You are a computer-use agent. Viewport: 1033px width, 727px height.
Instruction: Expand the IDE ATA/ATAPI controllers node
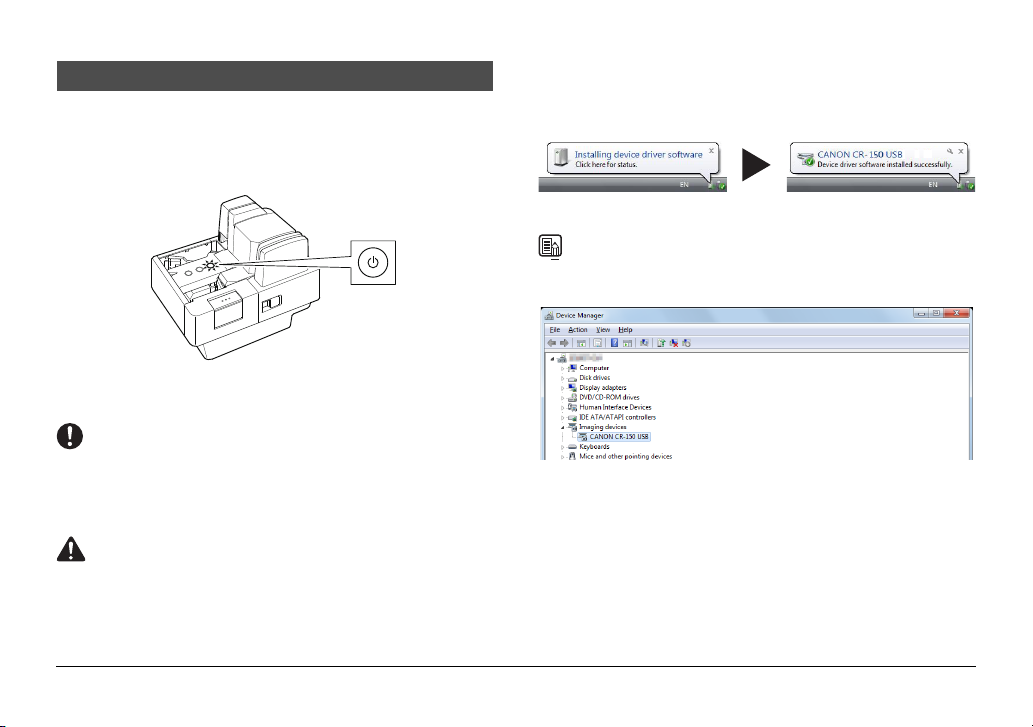tap(563, 418)
